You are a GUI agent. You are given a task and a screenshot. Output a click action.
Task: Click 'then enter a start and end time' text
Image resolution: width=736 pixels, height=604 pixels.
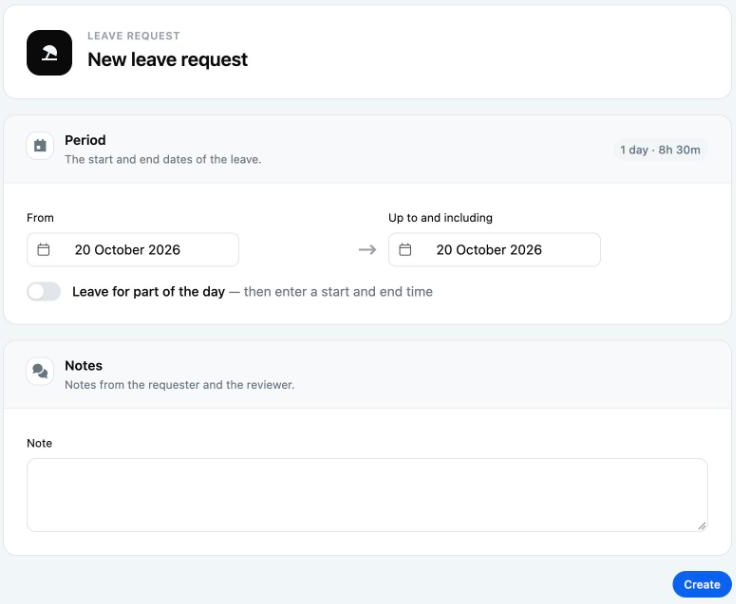(x=338, y=291)
